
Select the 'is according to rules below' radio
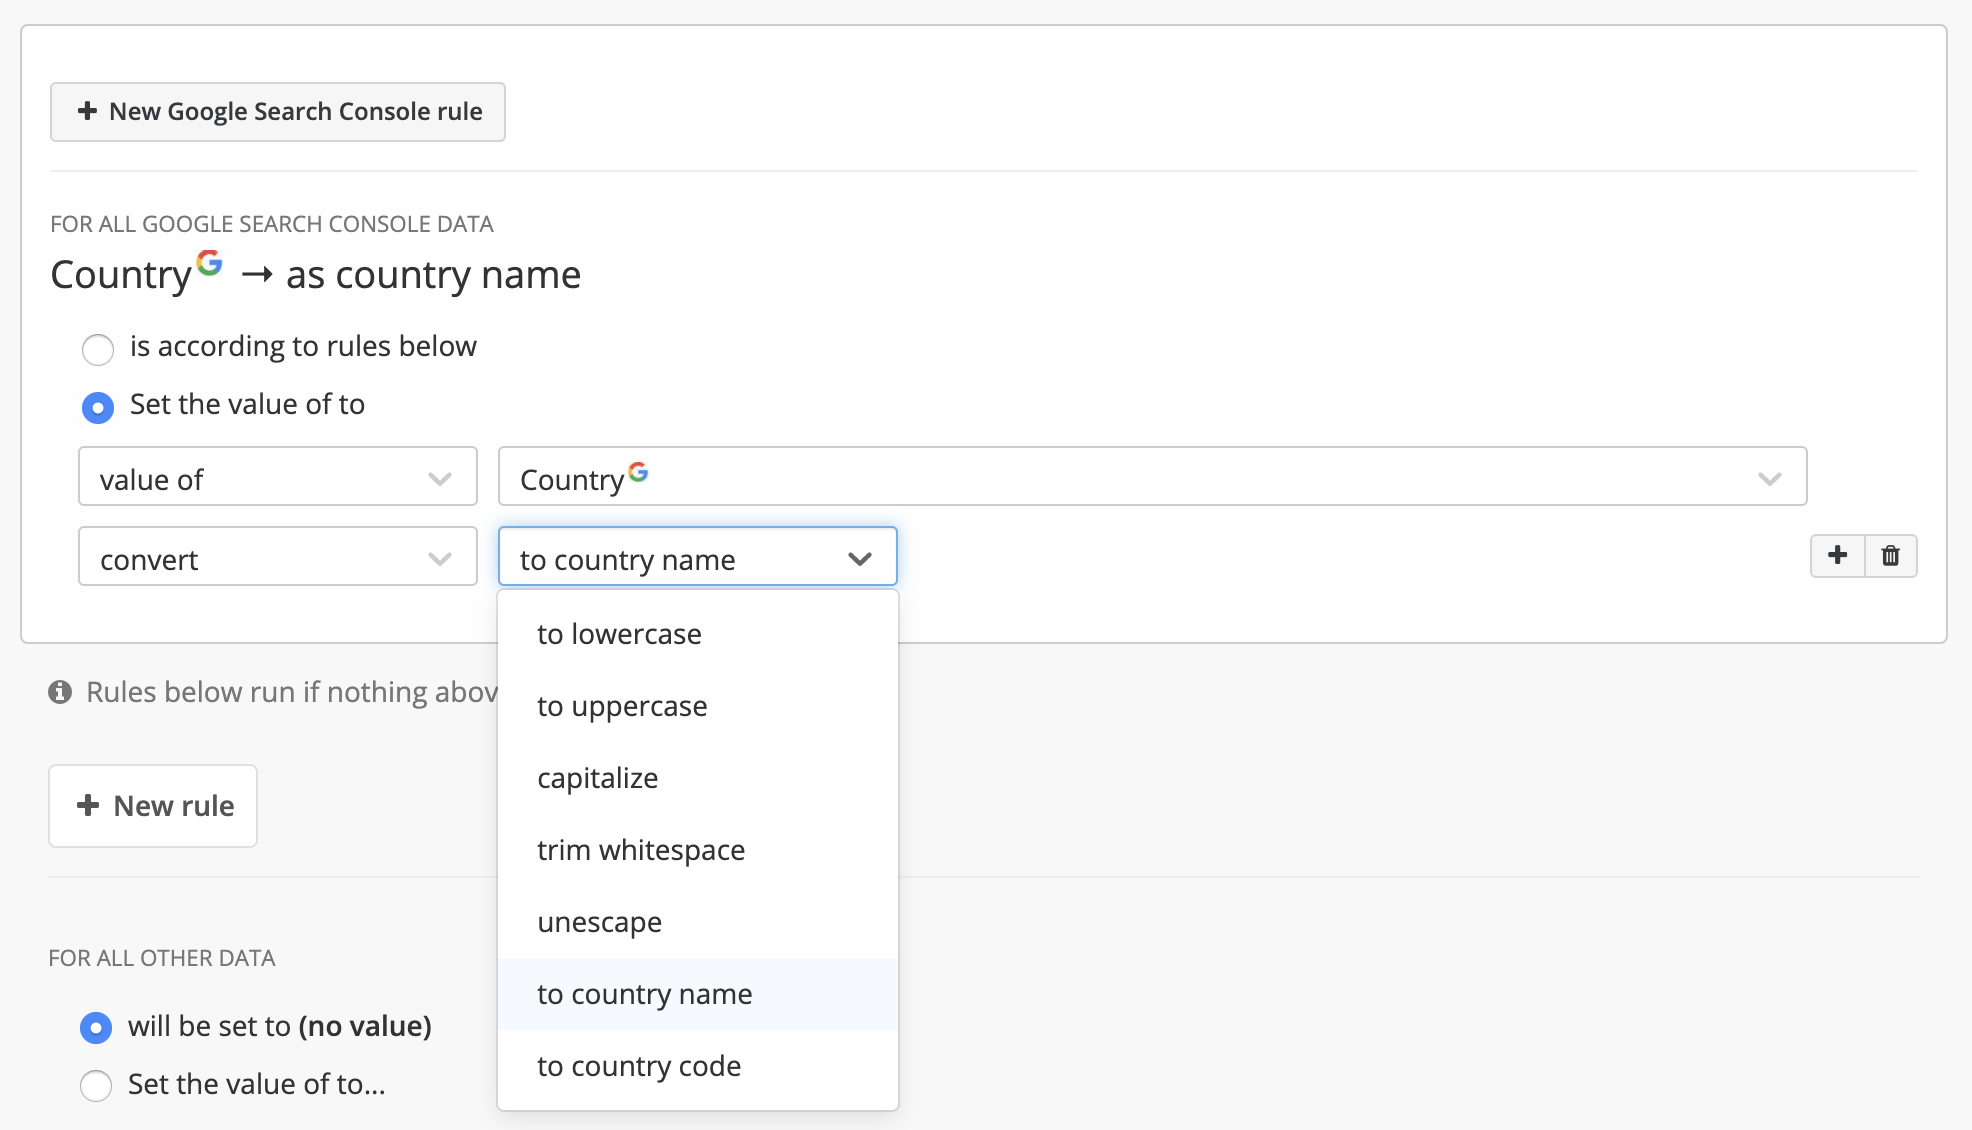pos(98,349)
